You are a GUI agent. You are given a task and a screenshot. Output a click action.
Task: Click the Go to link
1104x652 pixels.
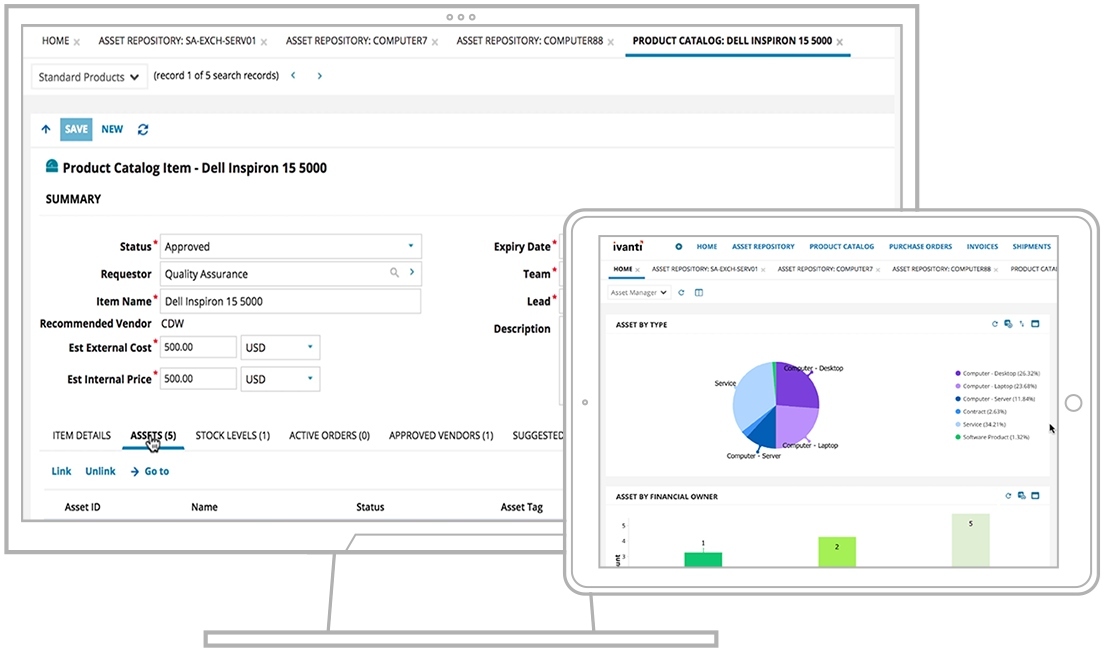(x=150, y=471)
